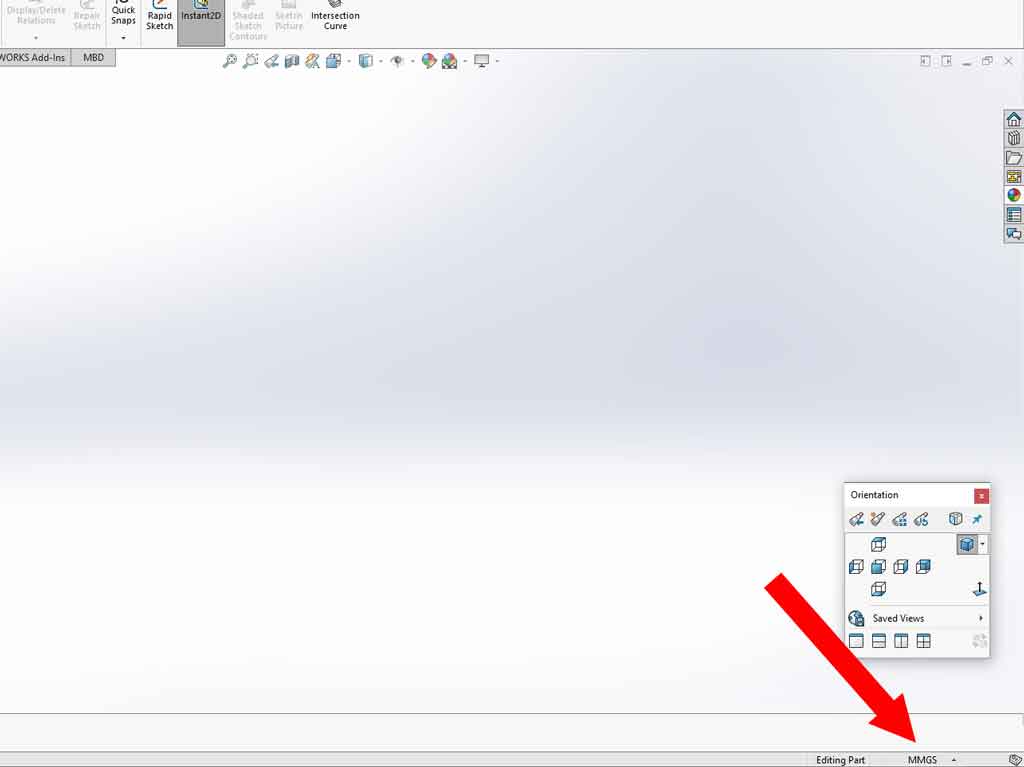This screenshot has height=767, width=1024.
Task: Select the Zoom to Area tool
Action: (x=250, y=61)
